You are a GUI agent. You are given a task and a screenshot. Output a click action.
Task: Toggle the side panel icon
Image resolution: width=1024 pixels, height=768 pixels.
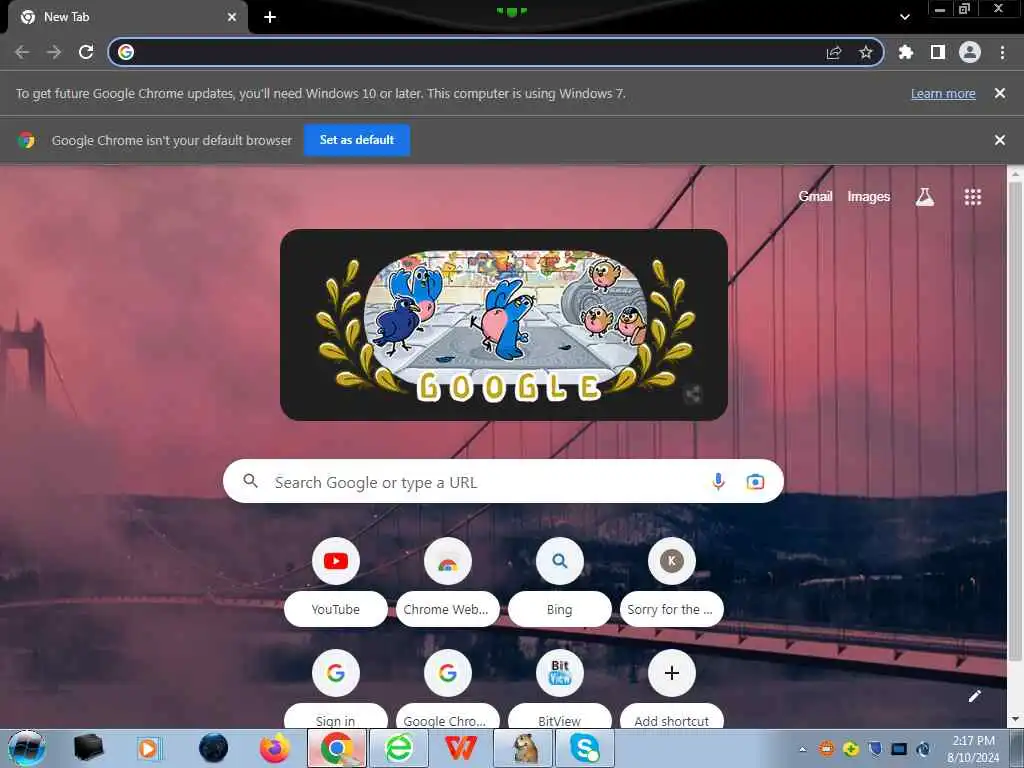[938, 52]
